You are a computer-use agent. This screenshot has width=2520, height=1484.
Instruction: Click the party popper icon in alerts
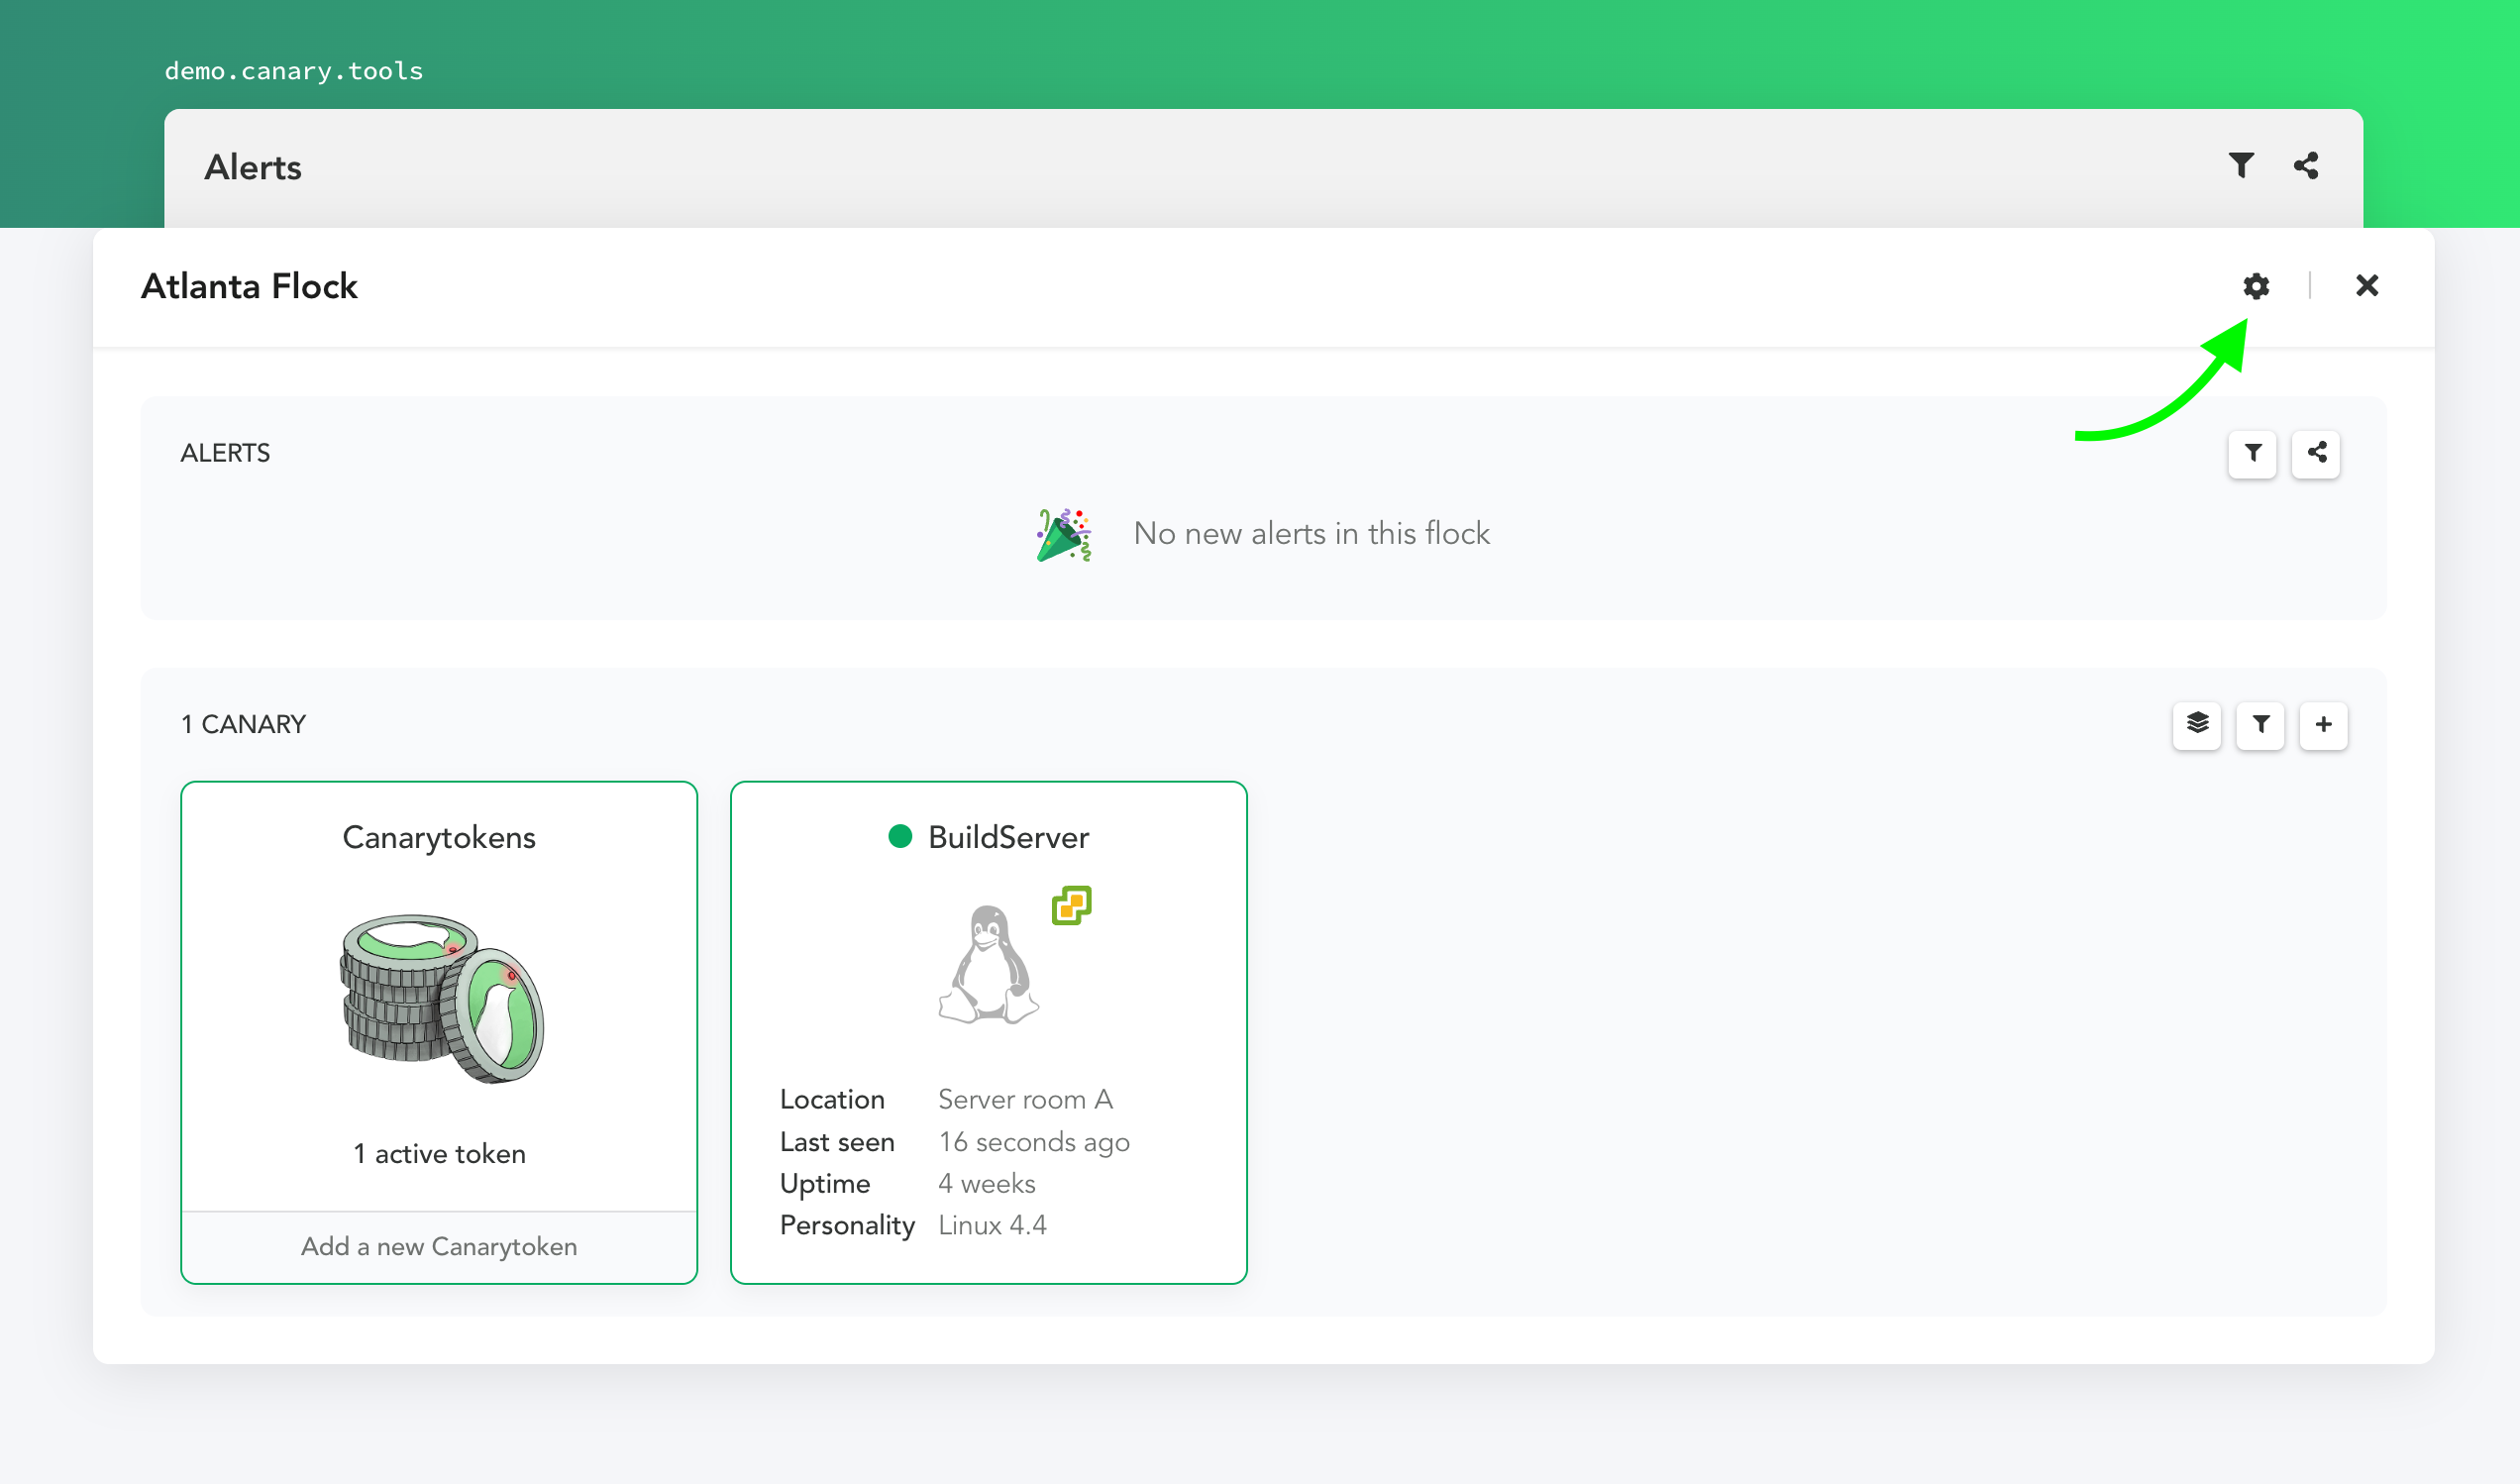pyautogui.click(x=1064, y=535)
